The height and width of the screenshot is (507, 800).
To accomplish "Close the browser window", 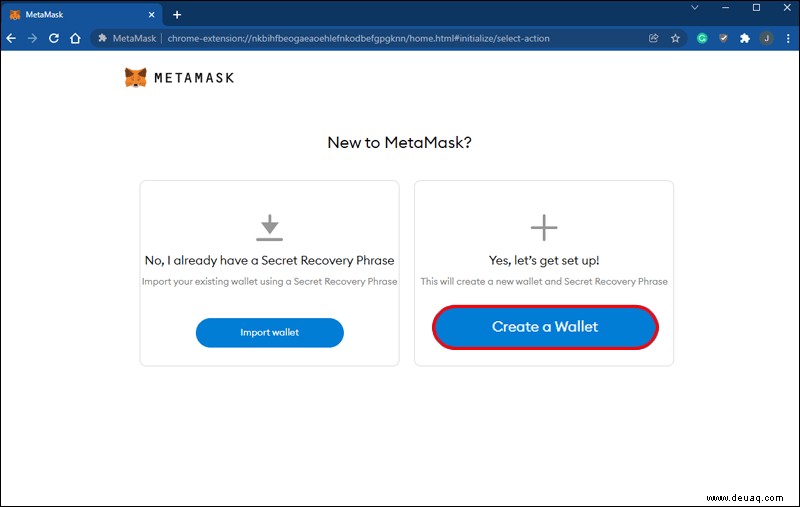I will click(x=787, y=8).
